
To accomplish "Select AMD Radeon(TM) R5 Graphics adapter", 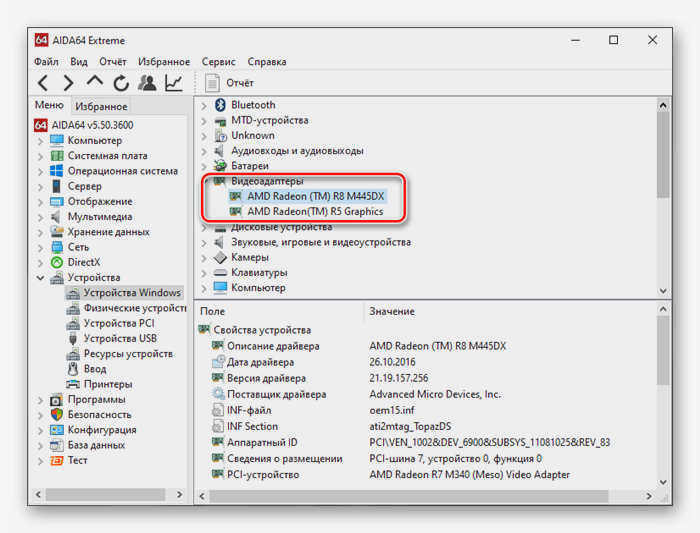I will pos(307,212).
